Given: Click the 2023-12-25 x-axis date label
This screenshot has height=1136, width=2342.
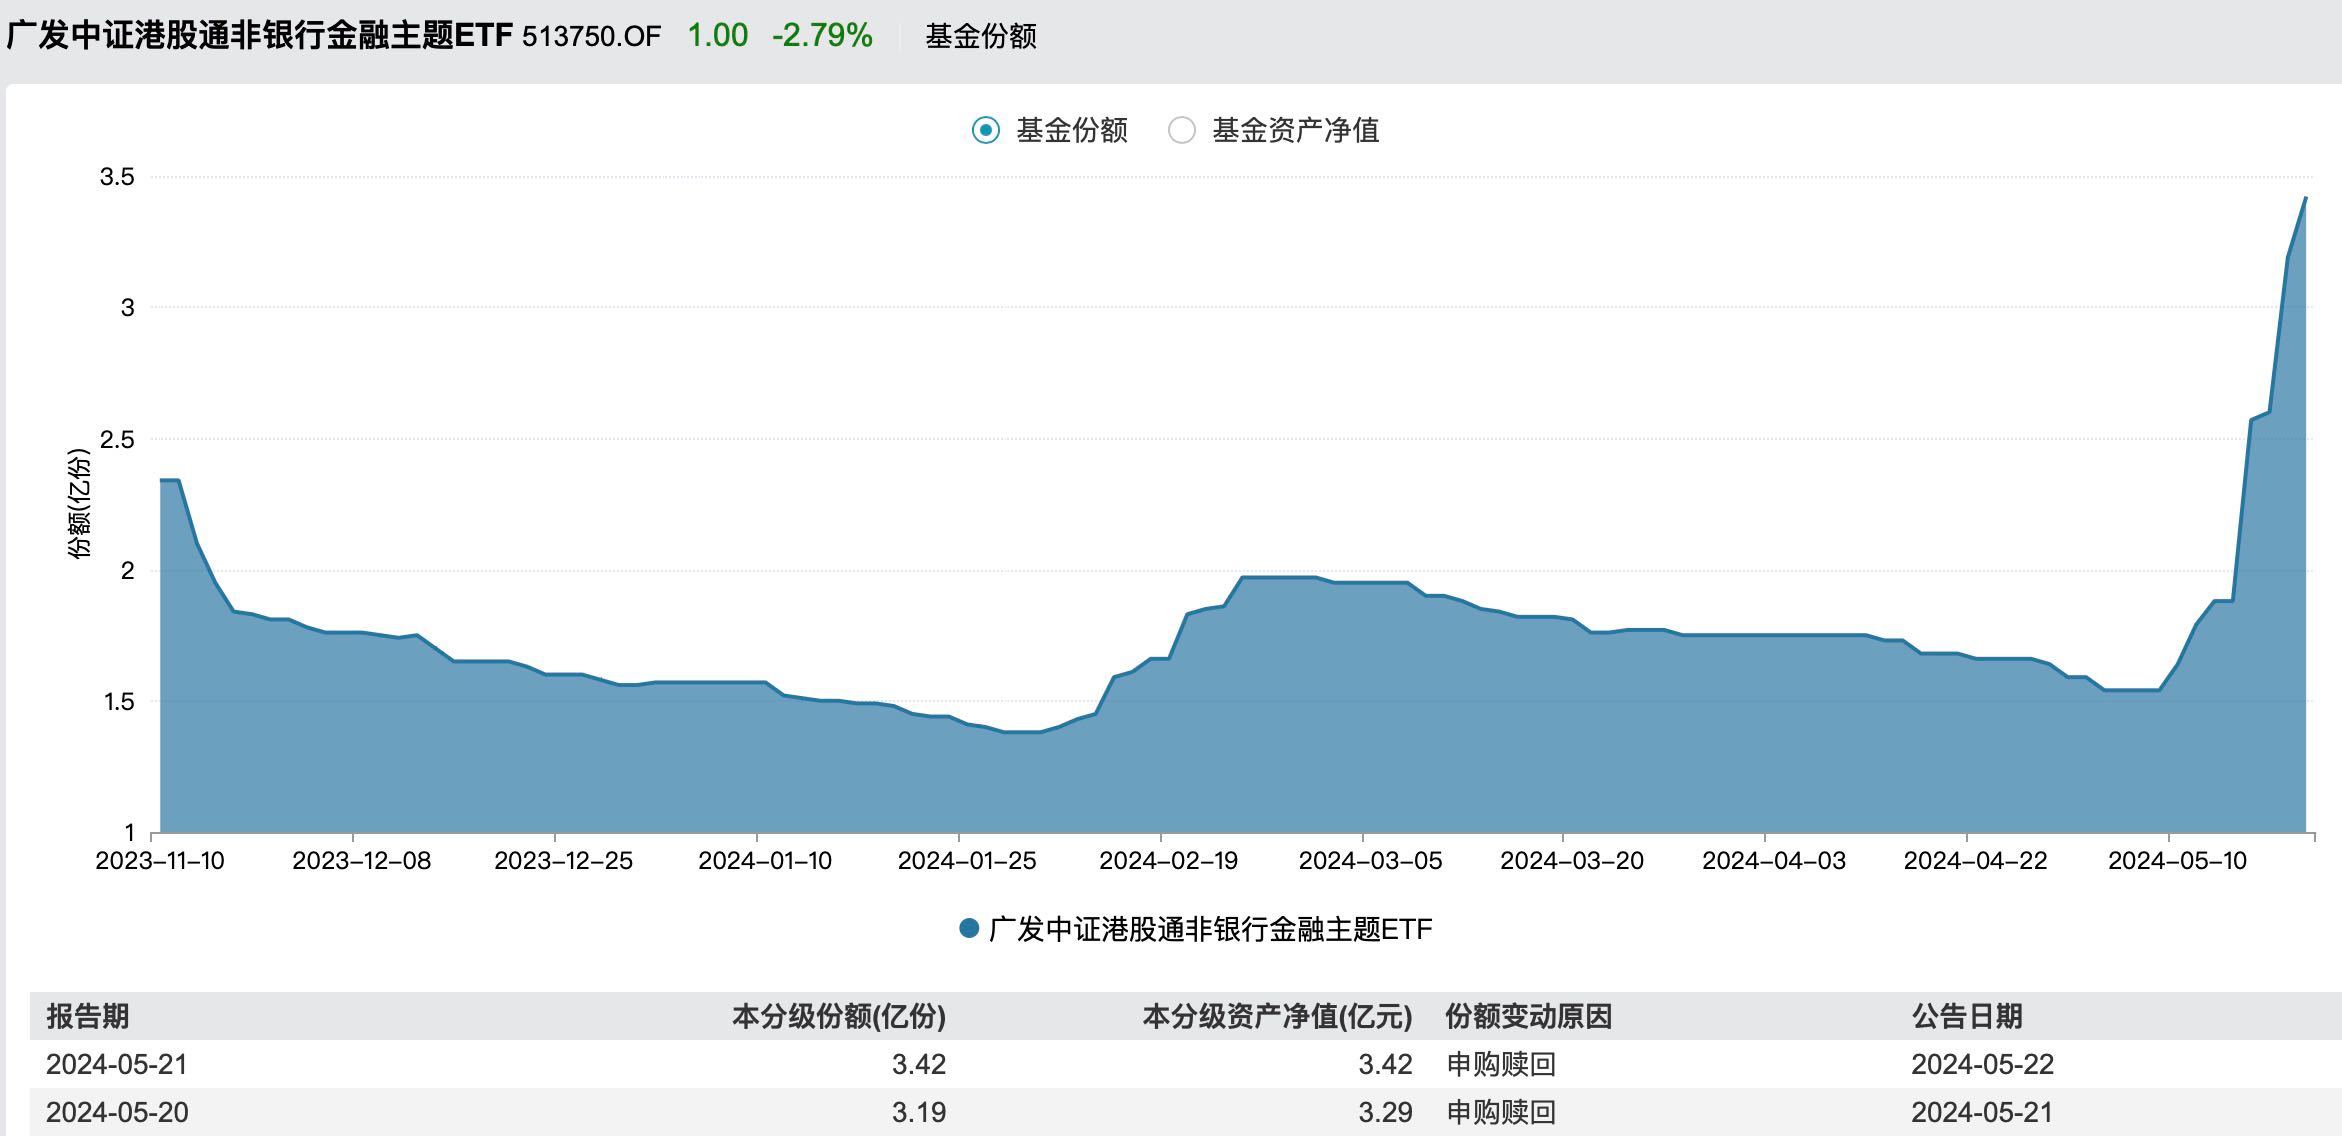Looking at the screenshot, I should [x=563, y=861].
